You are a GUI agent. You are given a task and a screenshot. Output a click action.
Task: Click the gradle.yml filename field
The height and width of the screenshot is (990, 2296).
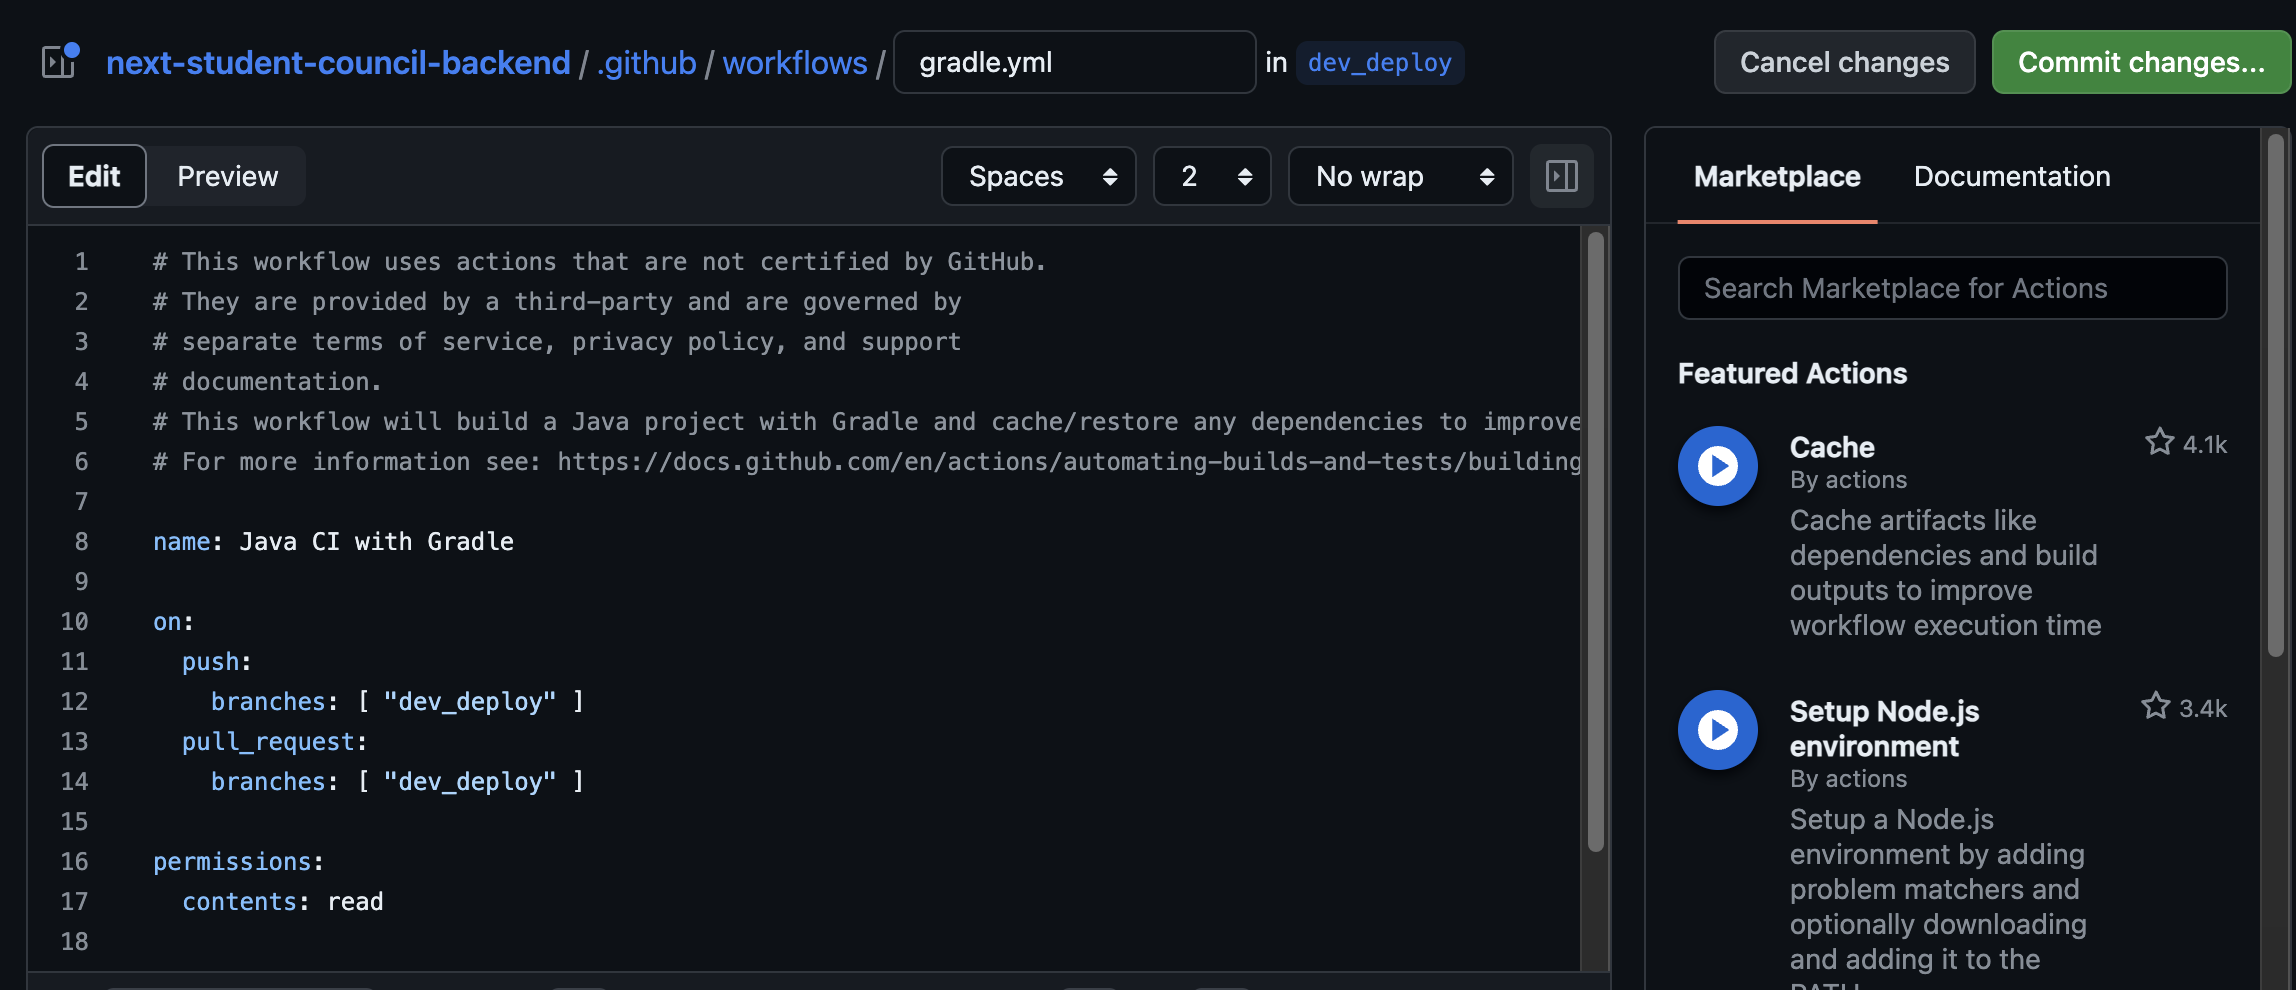1074,62
